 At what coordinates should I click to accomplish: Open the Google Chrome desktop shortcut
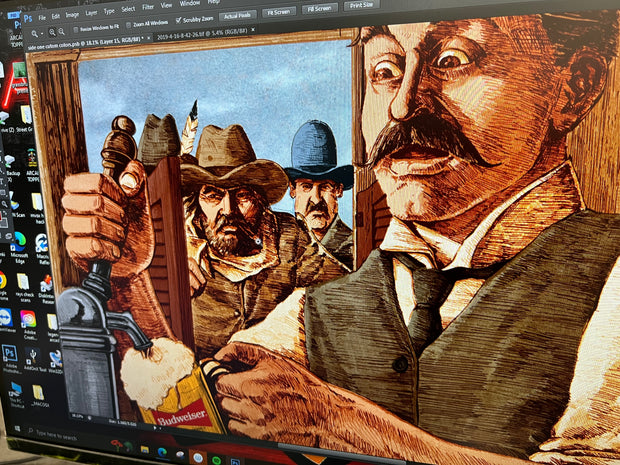click(x=2, y=285)
